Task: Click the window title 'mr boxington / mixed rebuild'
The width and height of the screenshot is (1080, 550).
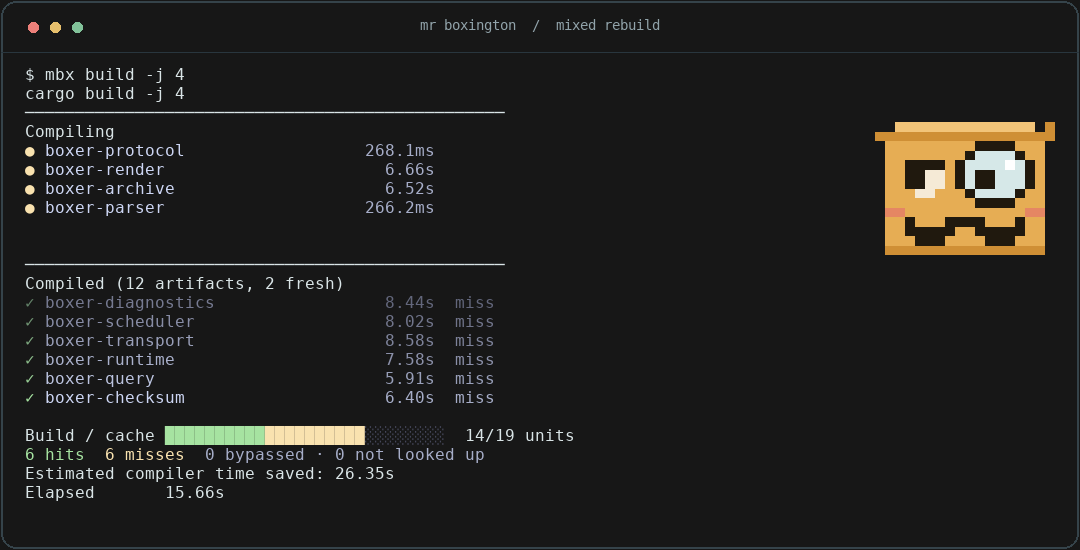Action: [540, 25]
